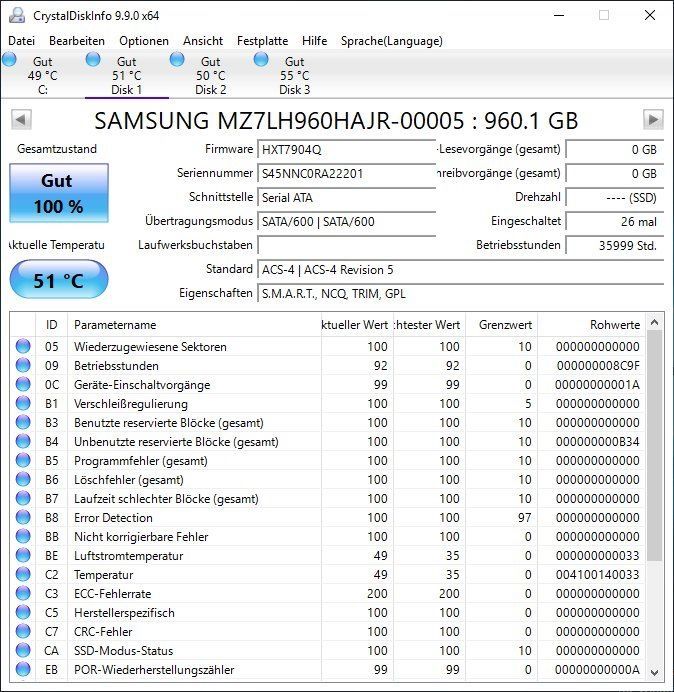674x692 pixels.
Task: Click status orb for attribute B4 row
Action: pos(23,441)
